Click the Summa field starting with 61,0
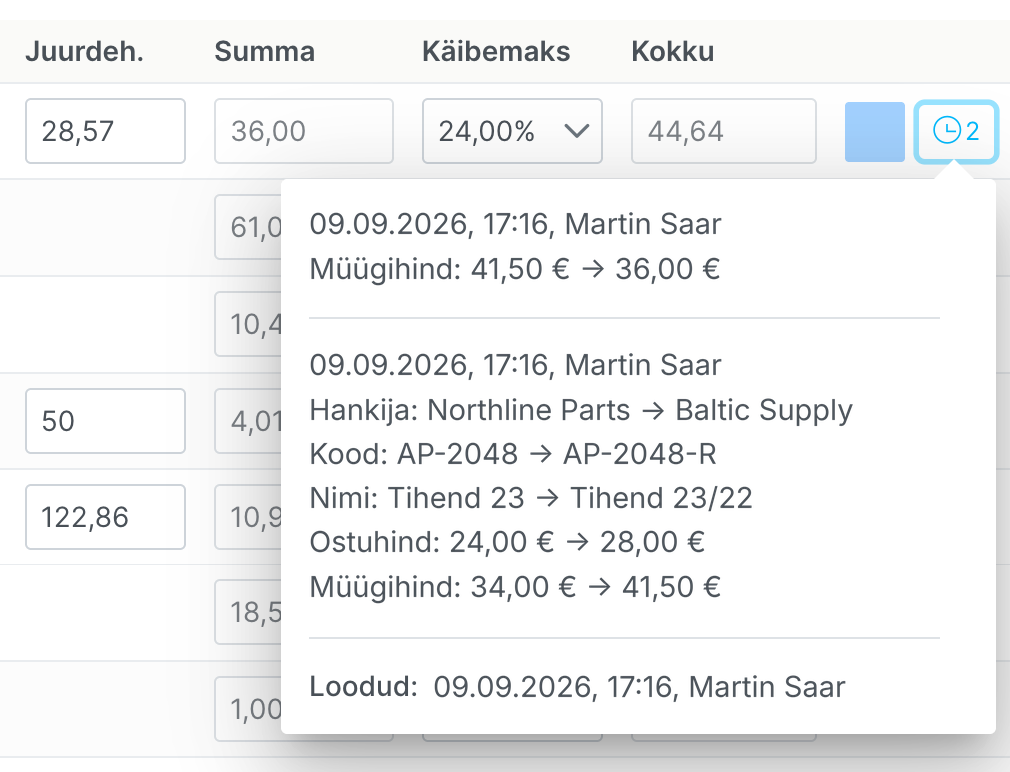Image resolution: width=1010 pixels, height=772 pixels. pyautogui.click(x=249, y=227)
